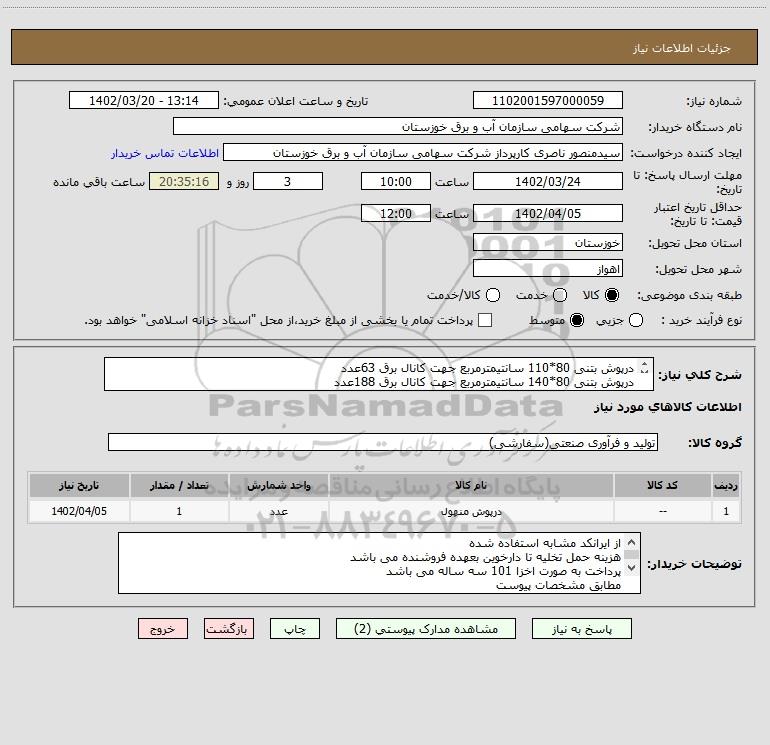Screen dimensions: 770x745
Task: Toggle the اسناد خزانه اسلامی payment checkbox
Action: (x=485, y=320)
